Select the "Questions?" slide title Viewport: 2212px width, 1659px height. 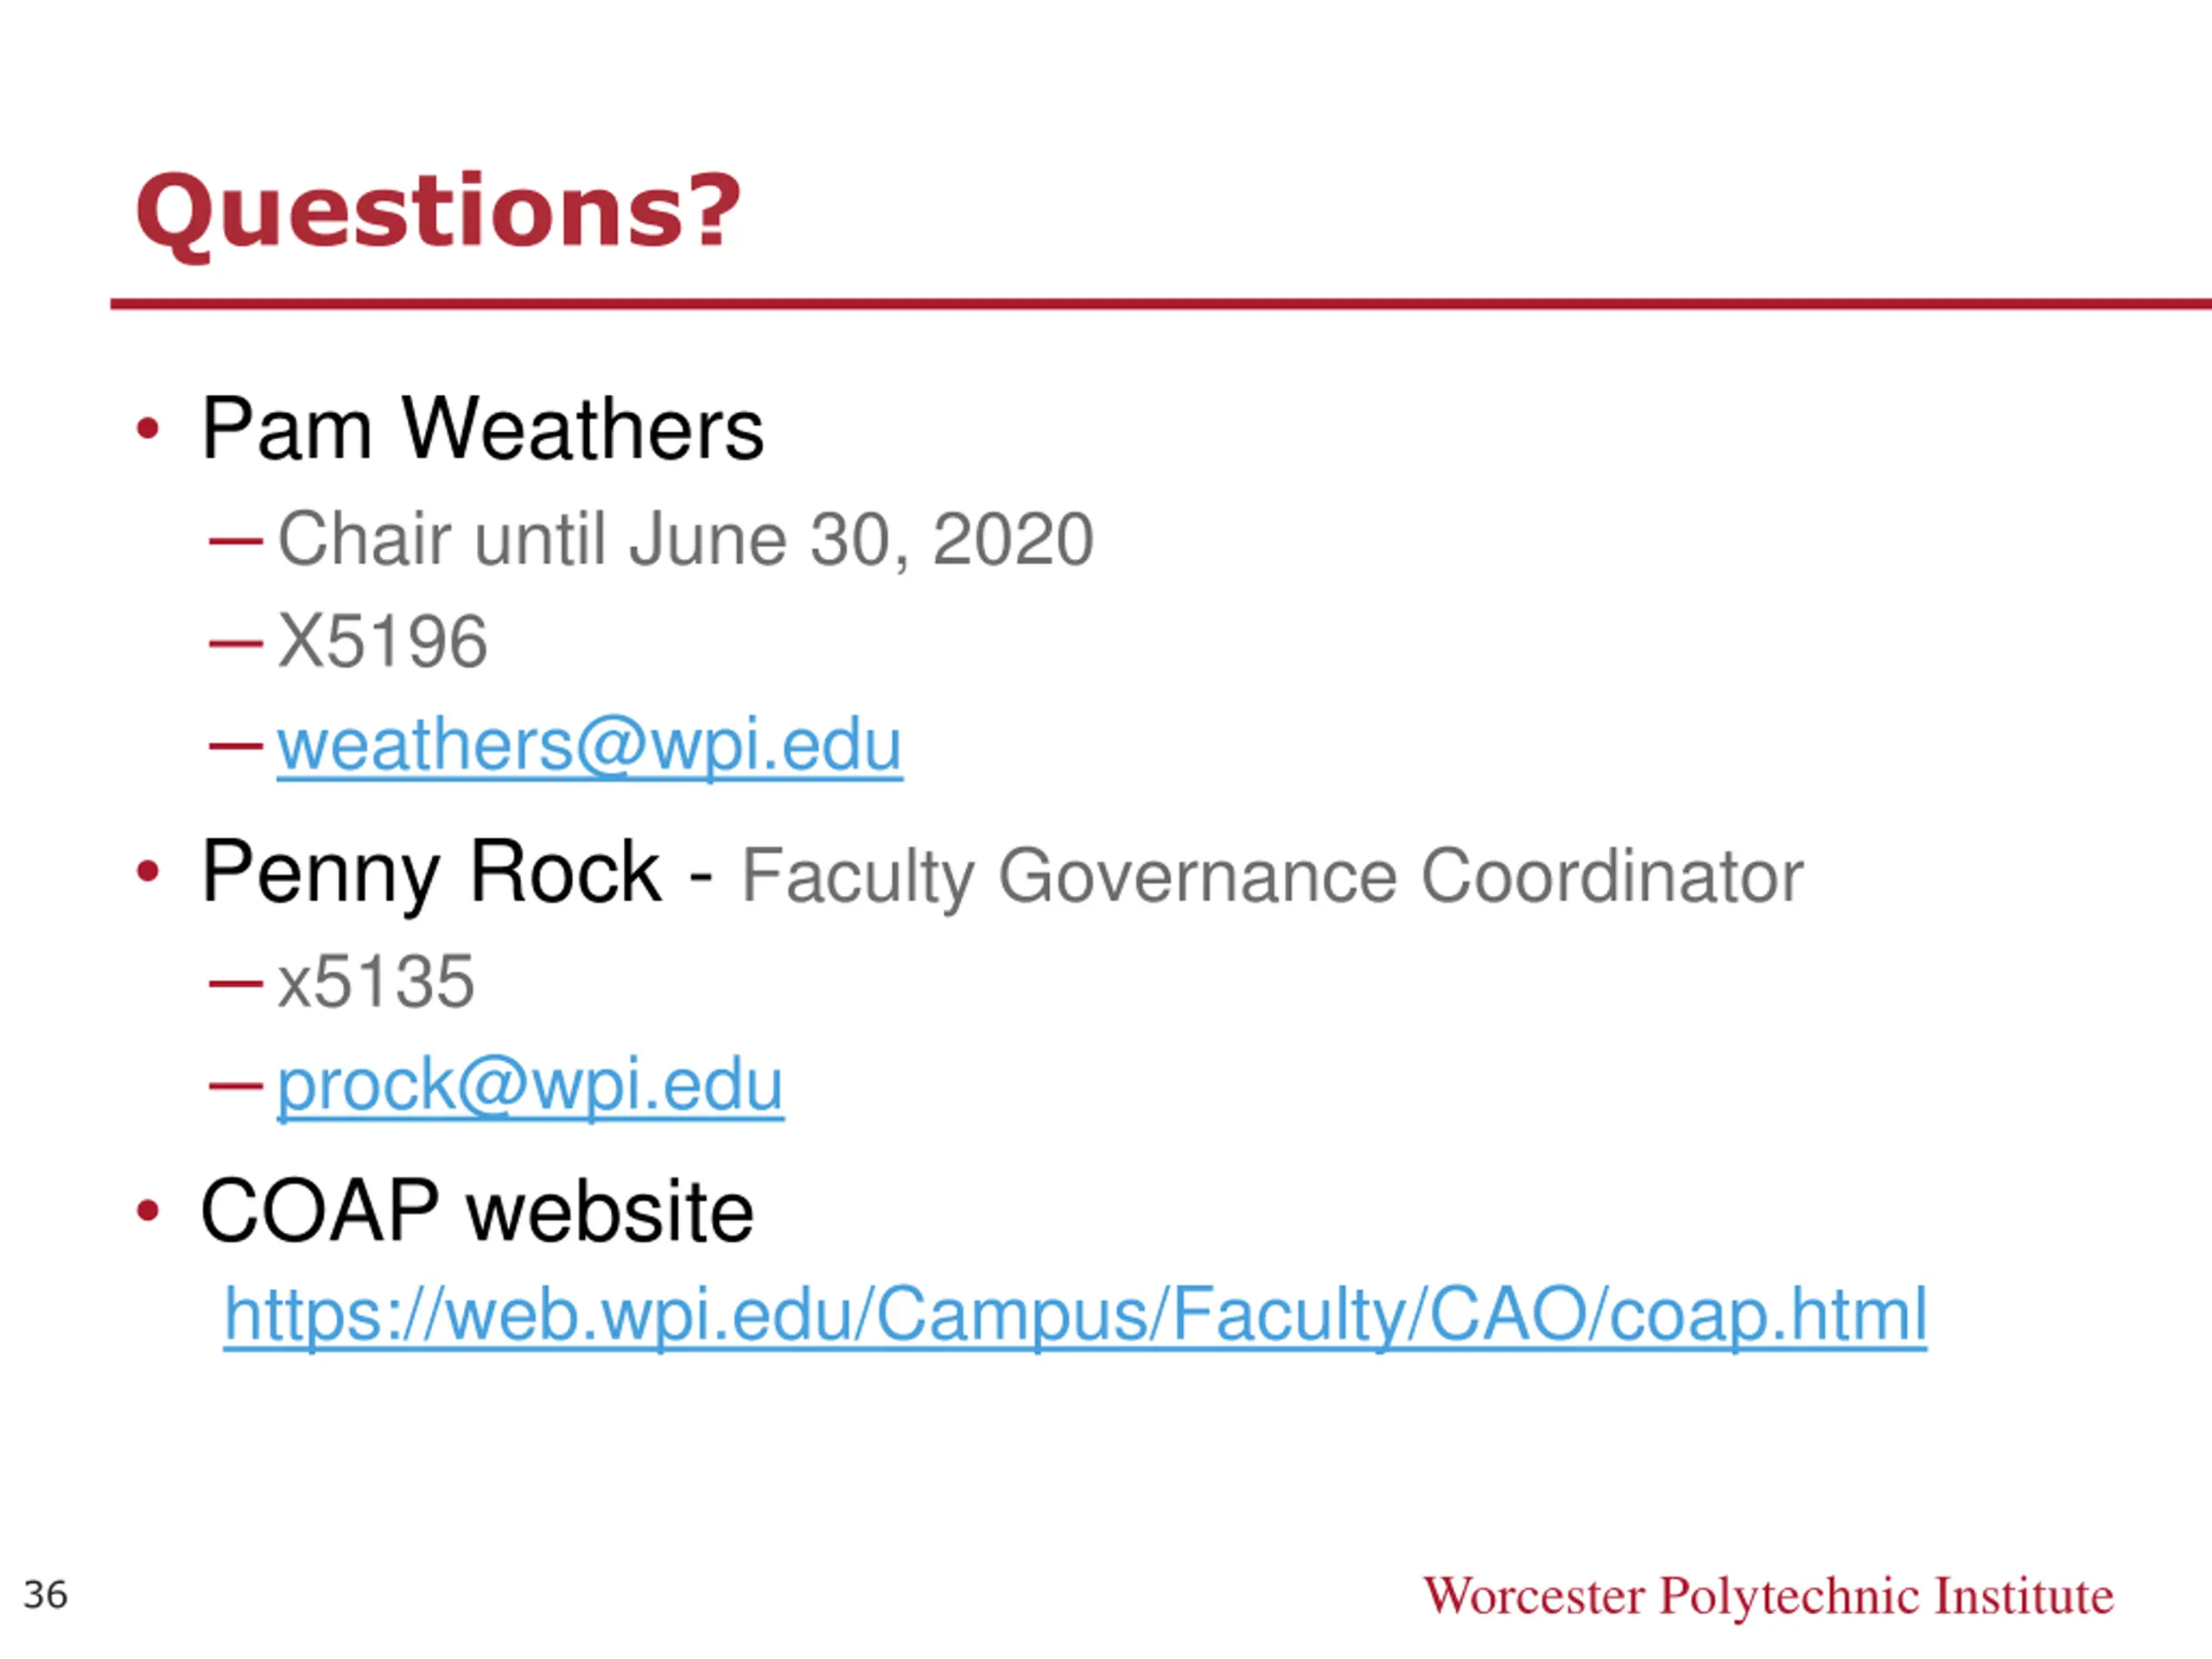click(438, 212)
